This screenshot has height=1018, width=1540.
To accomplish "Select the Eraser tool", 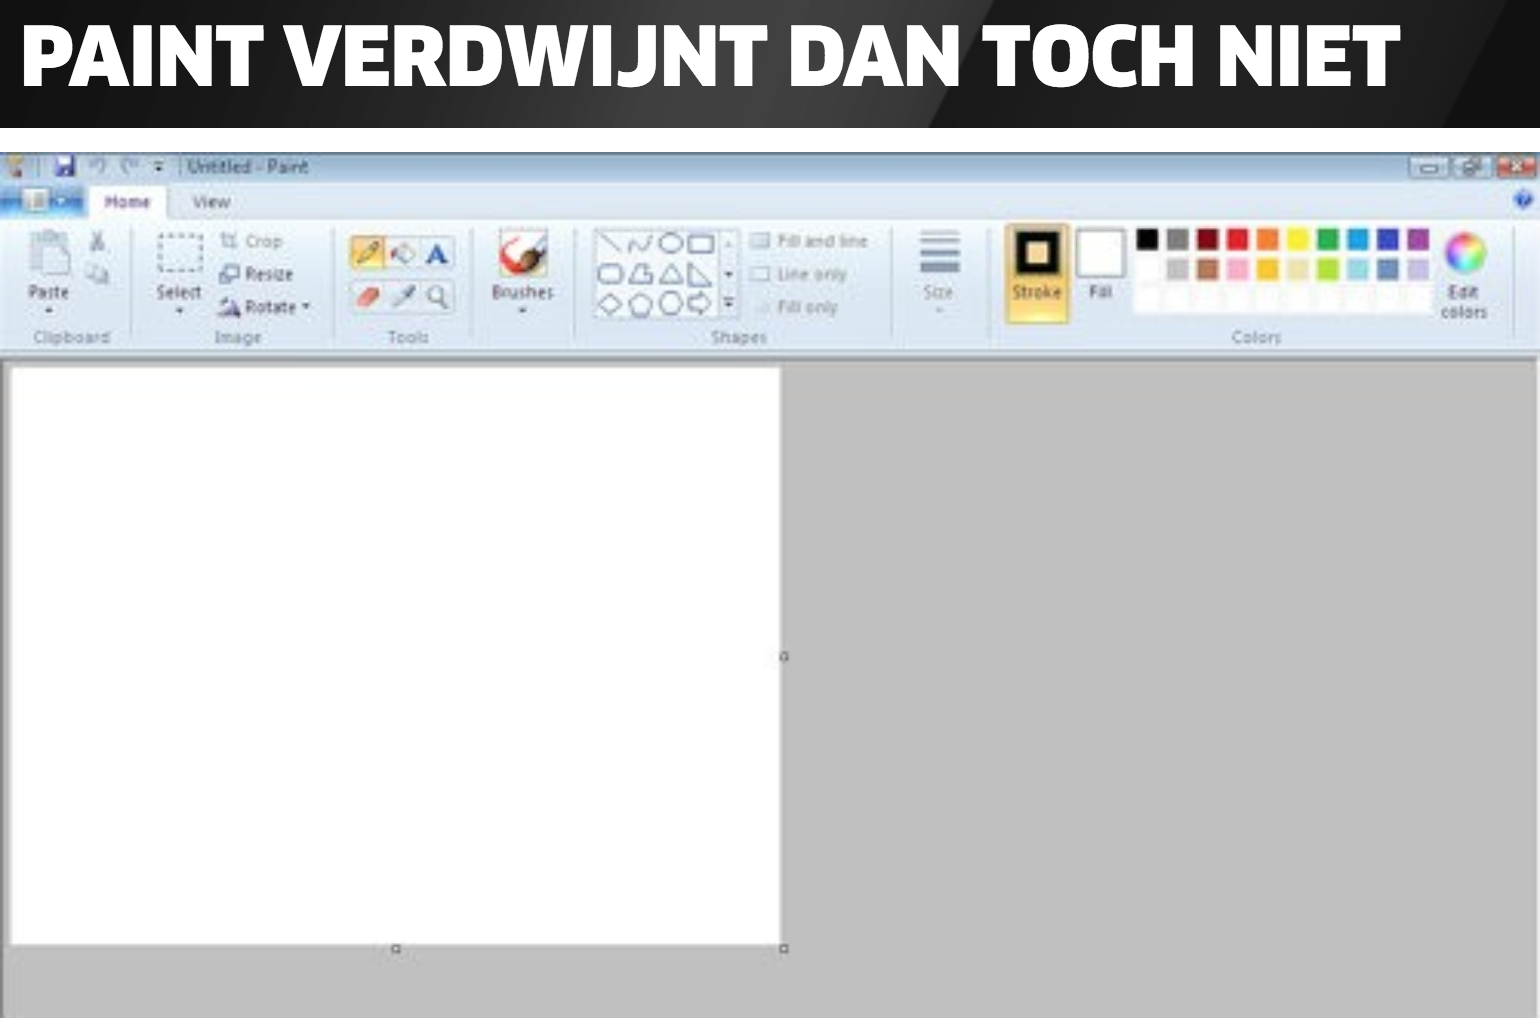I will (x=368, y=296).
